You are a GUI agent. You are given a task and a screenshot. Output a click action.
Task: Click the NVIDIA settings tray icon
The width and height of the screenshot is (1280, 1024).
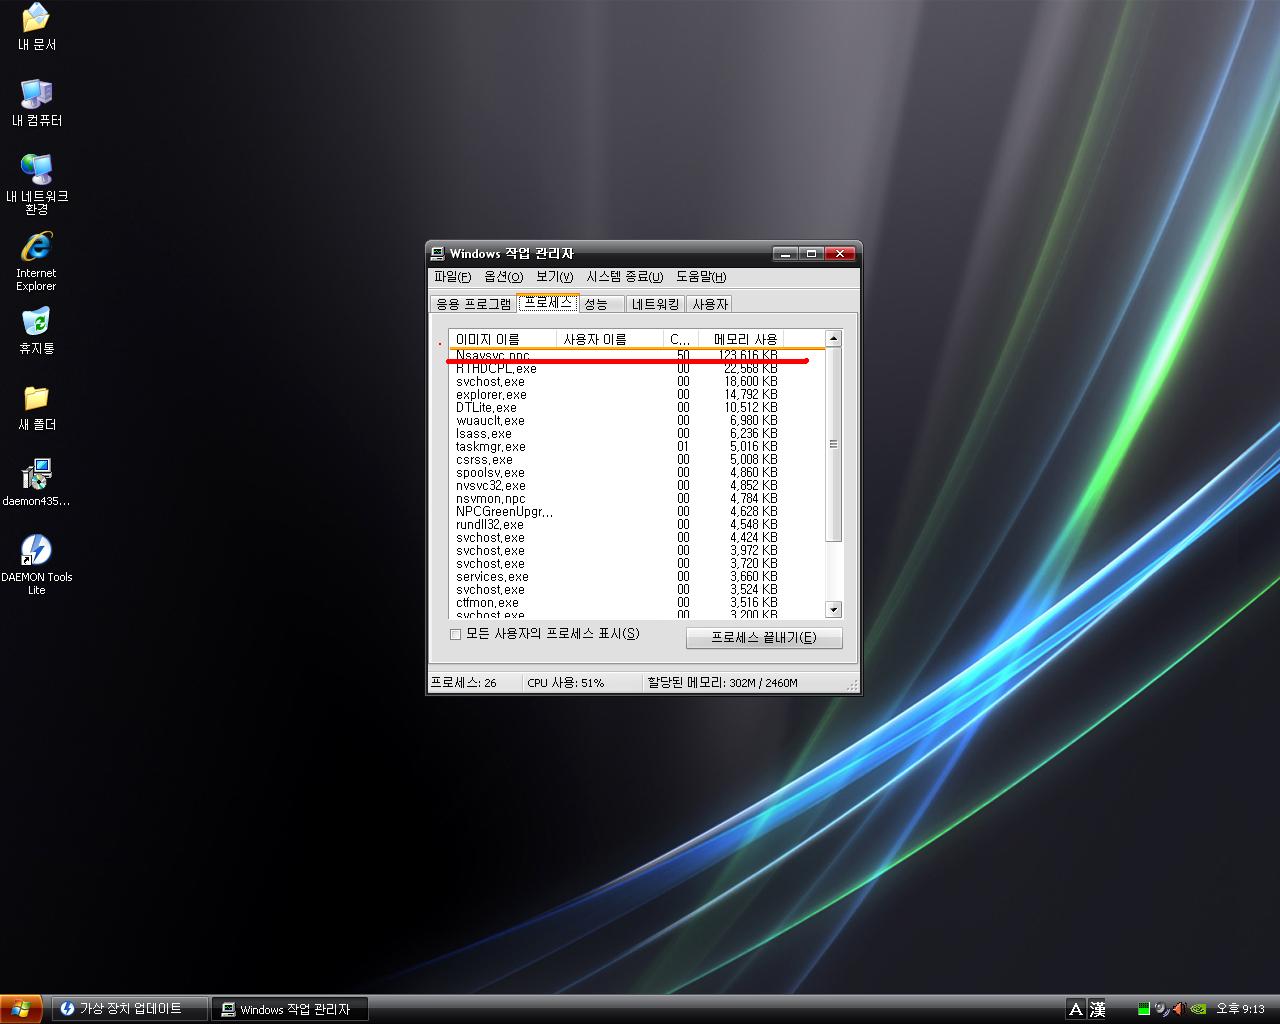1198,1009
